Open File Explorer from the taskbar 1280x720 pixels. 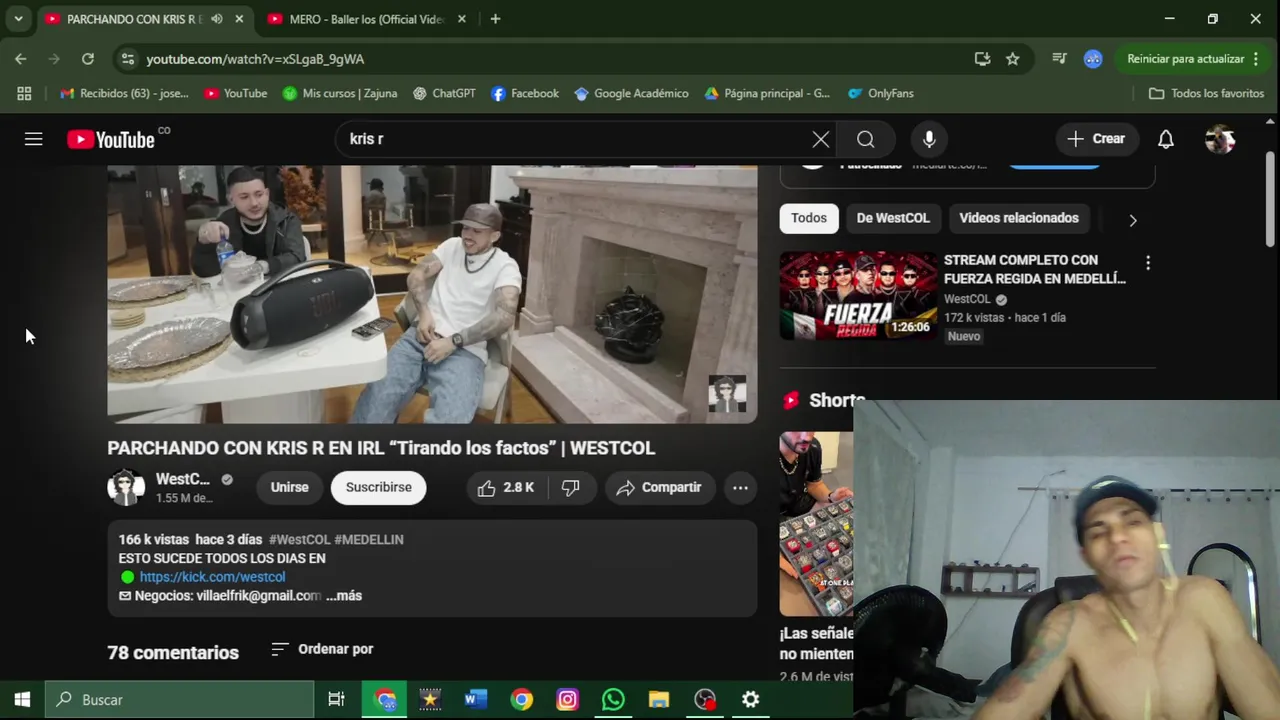659,700
